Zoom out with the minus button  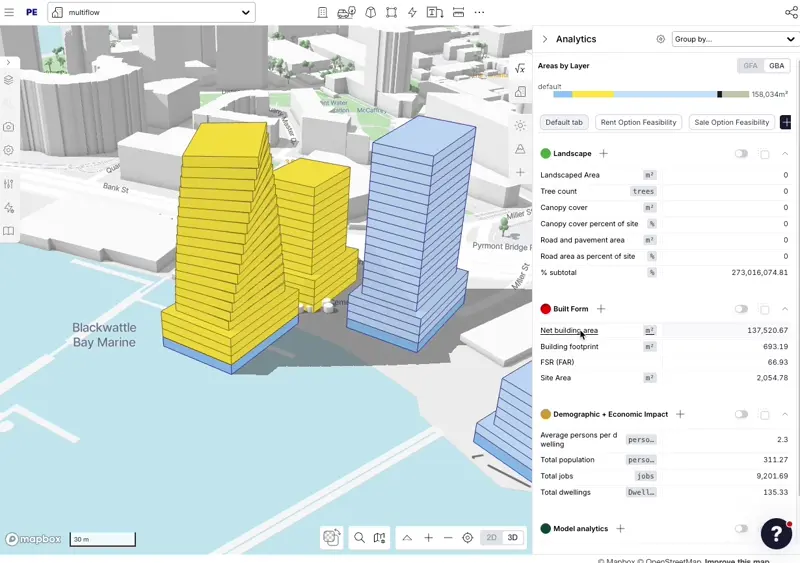pos(448,537)
